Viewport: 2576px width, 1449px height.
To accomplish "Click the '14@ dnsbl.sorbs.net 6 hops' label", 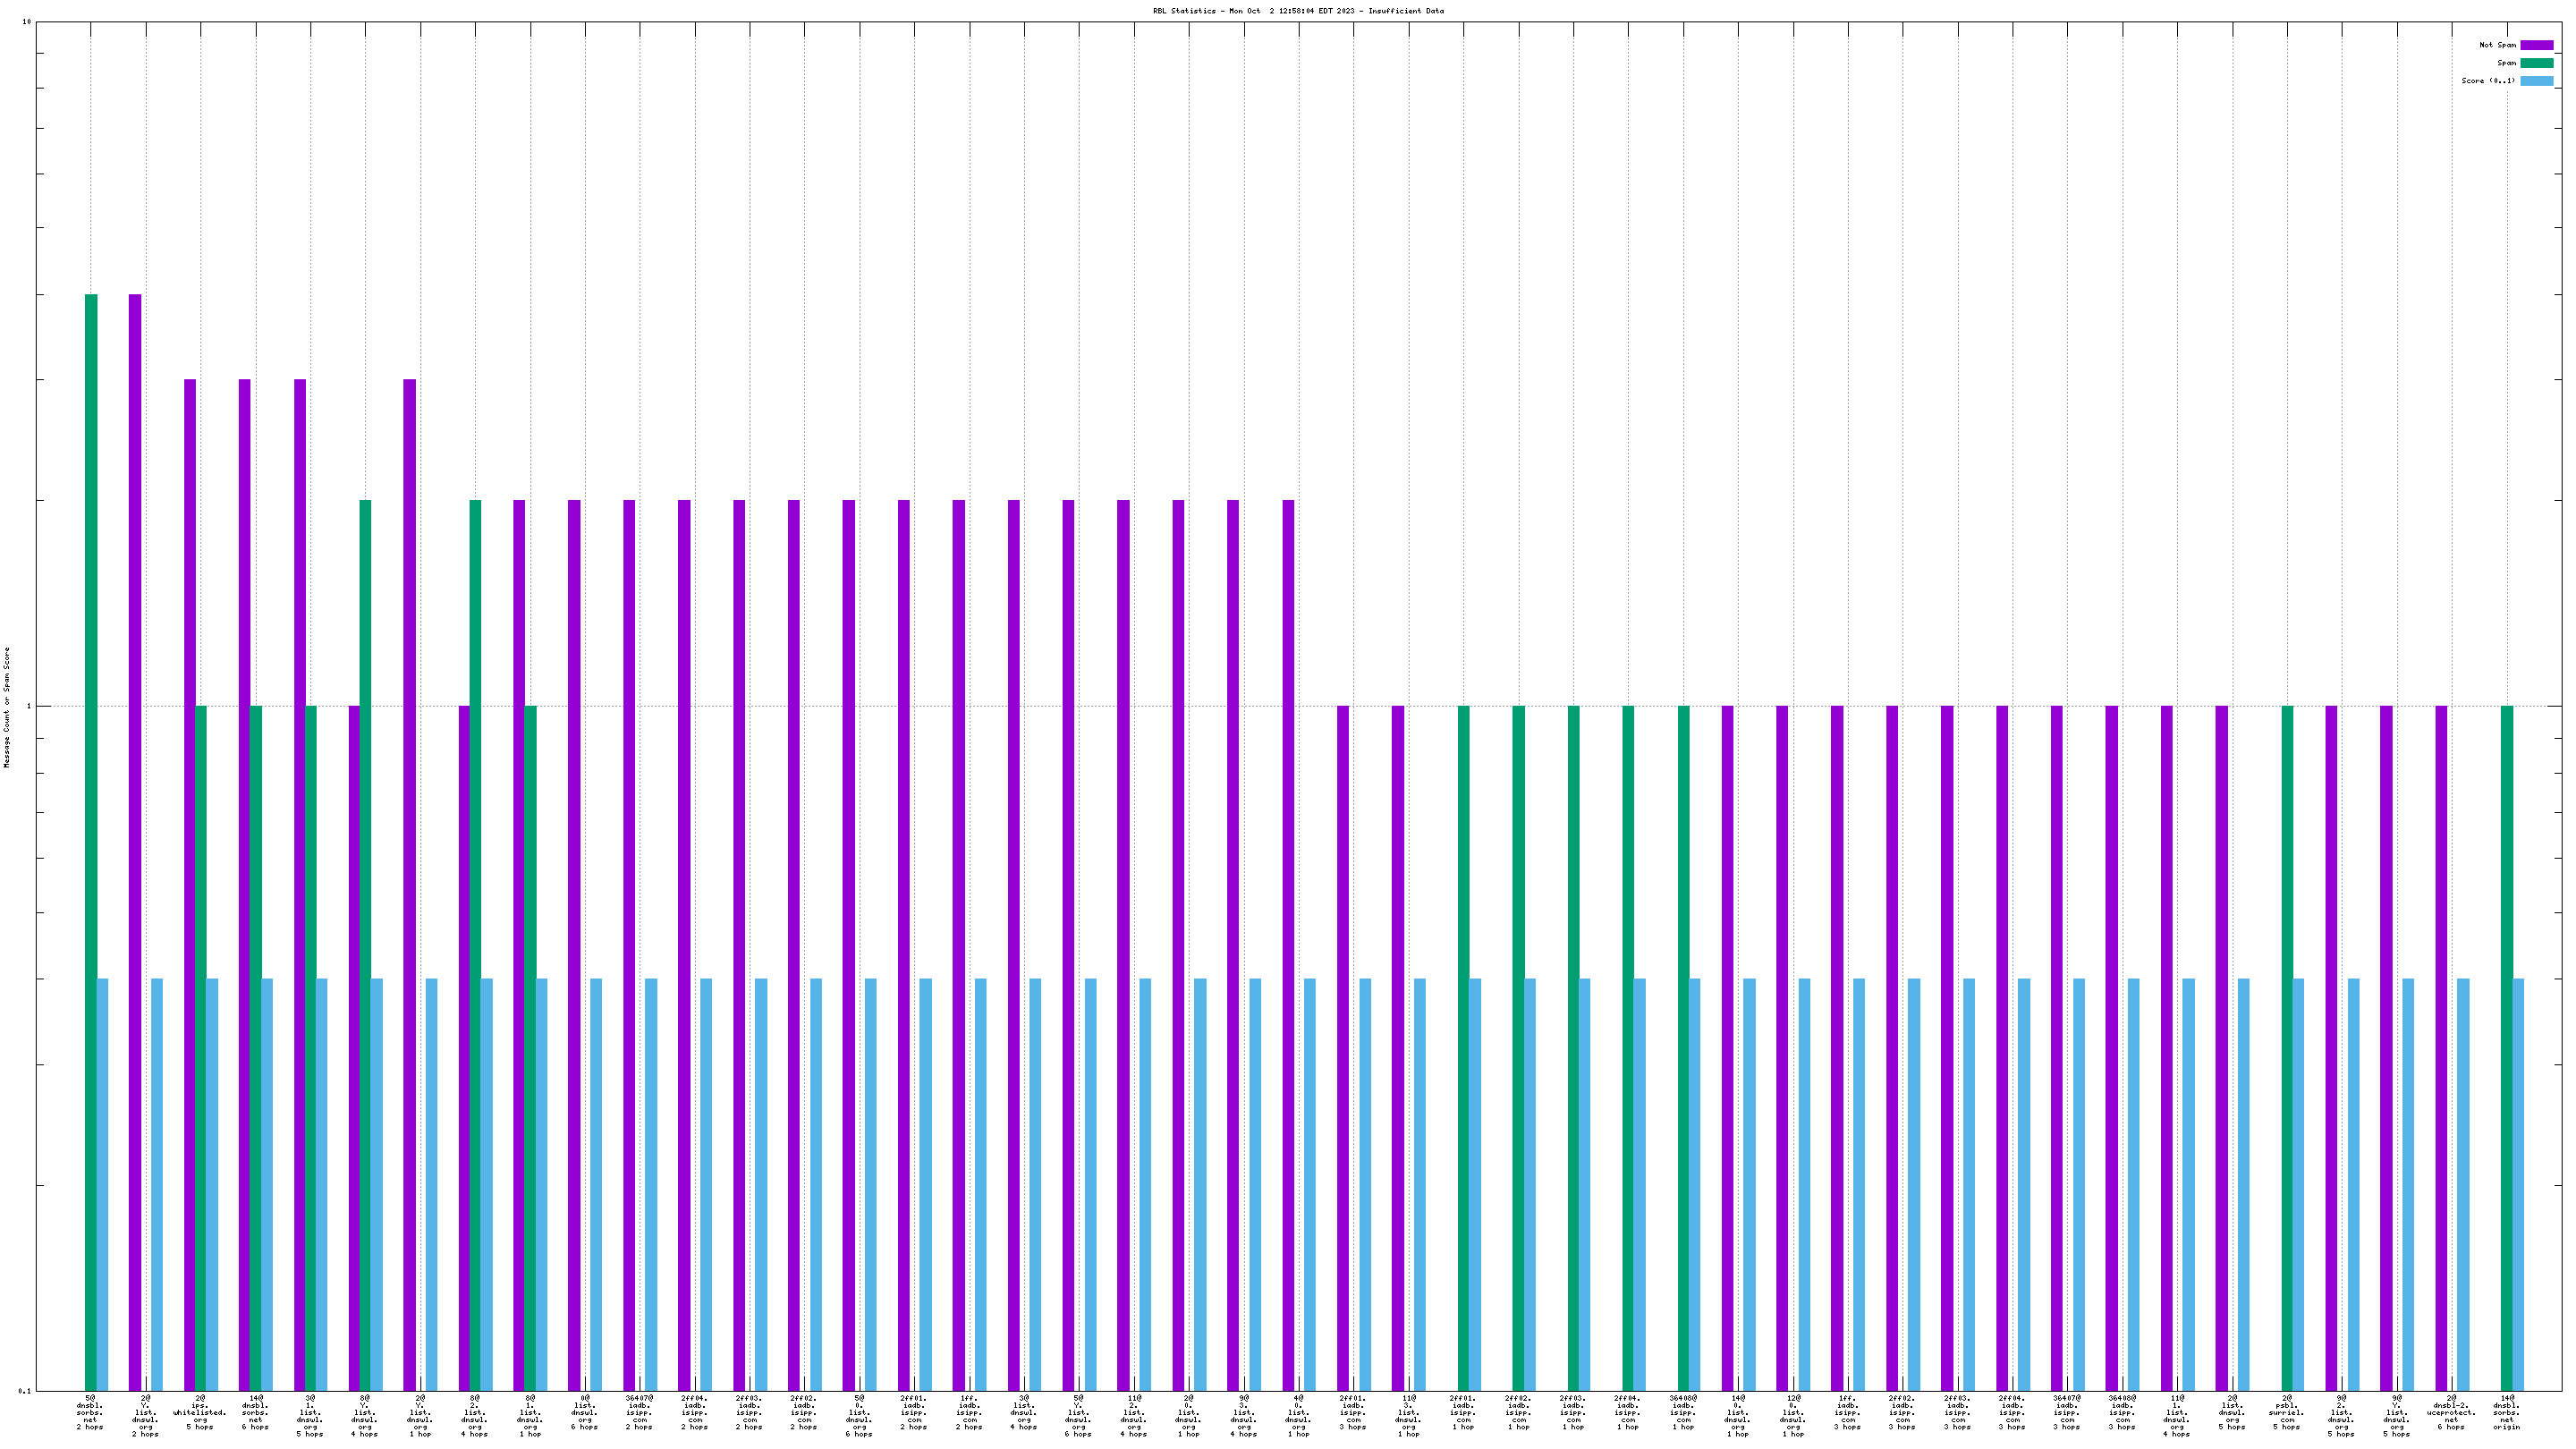I will 255,1415.
